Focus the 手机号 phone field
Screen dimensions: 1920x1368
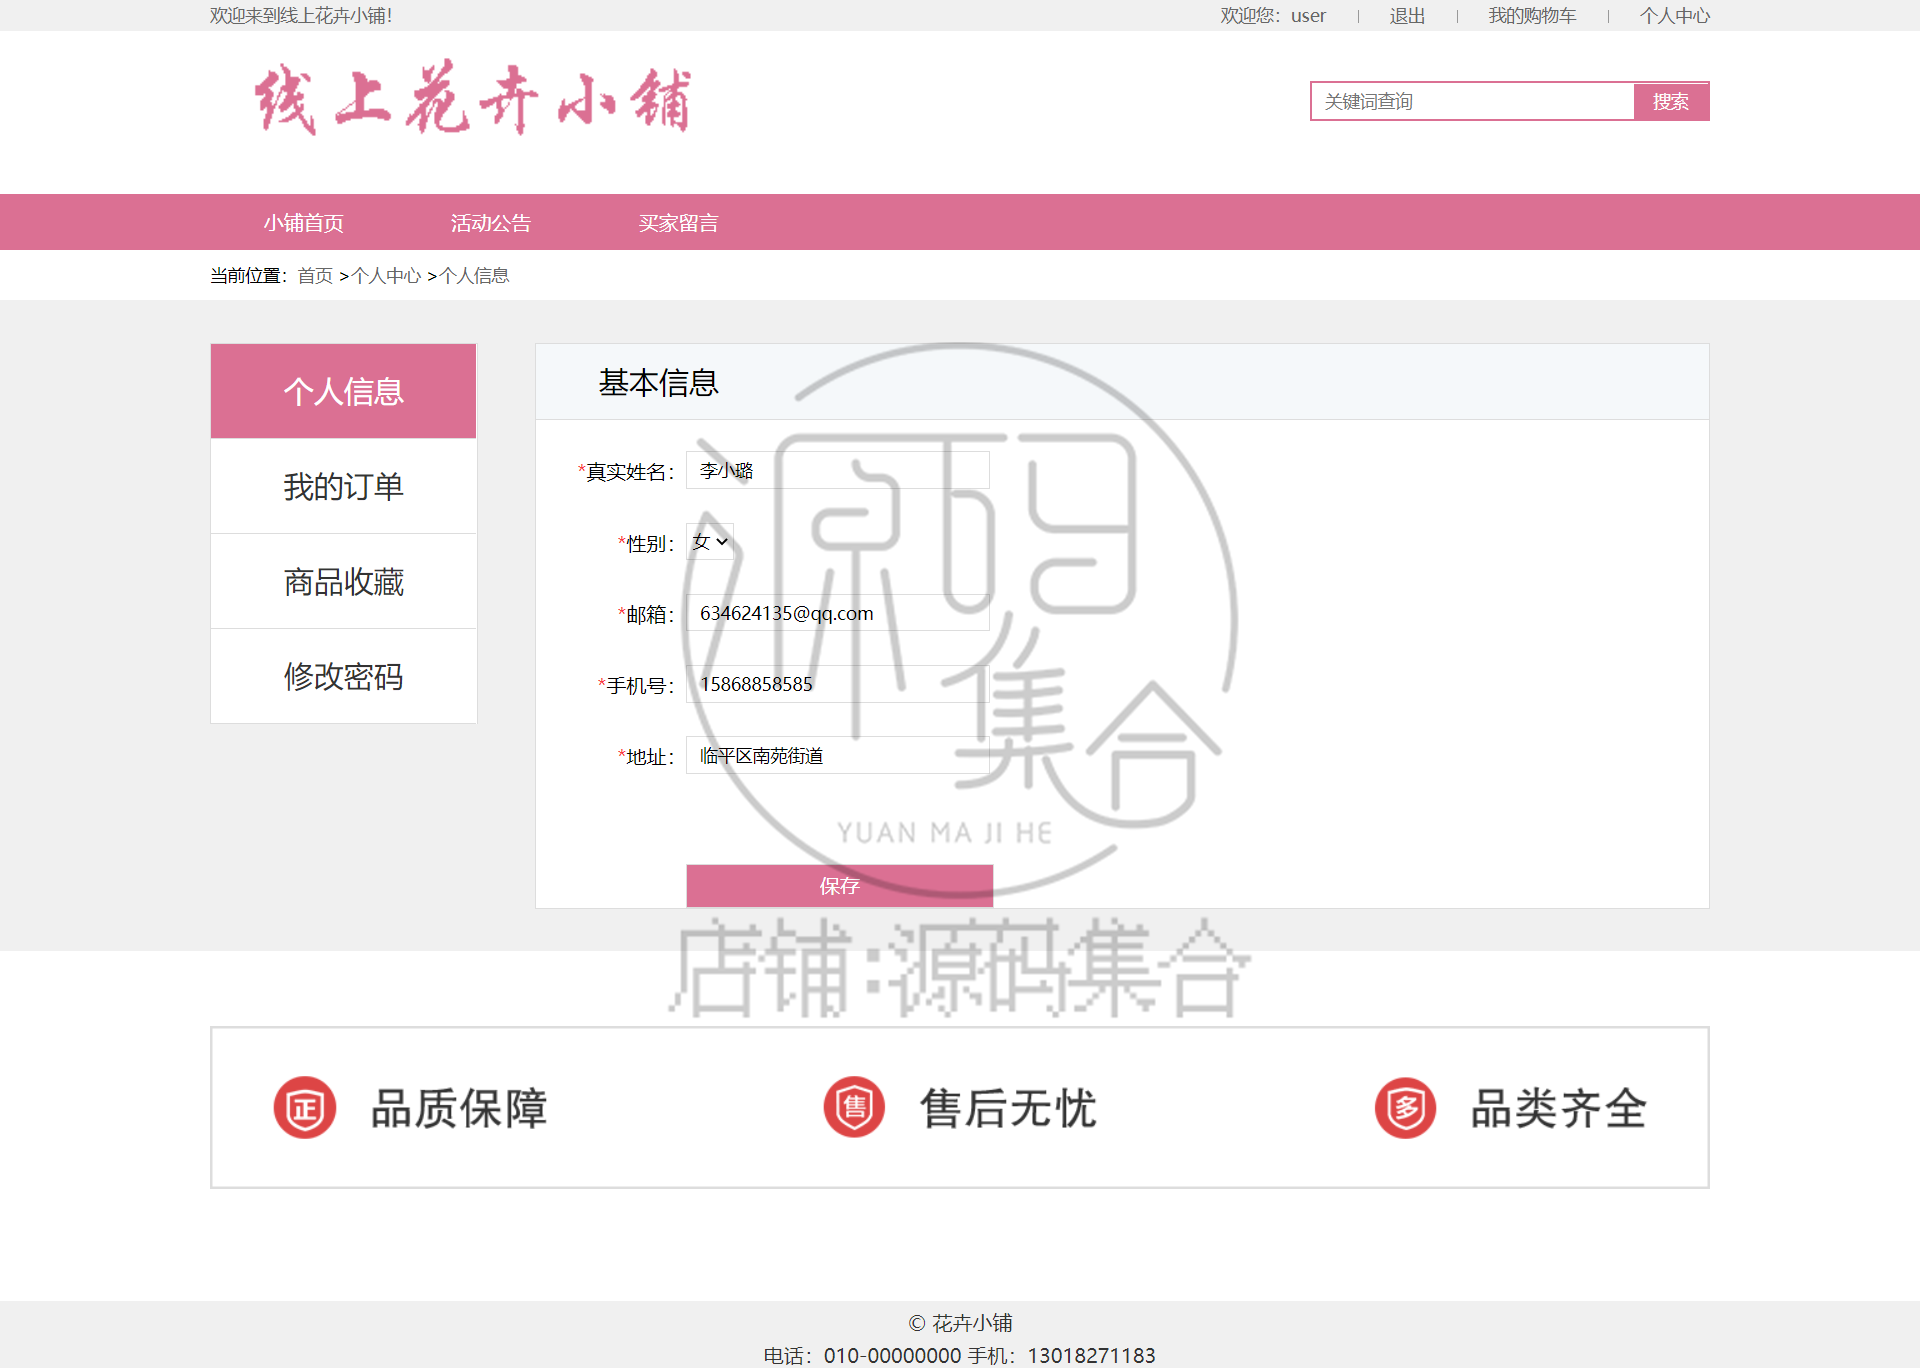(x=838, y=684)
